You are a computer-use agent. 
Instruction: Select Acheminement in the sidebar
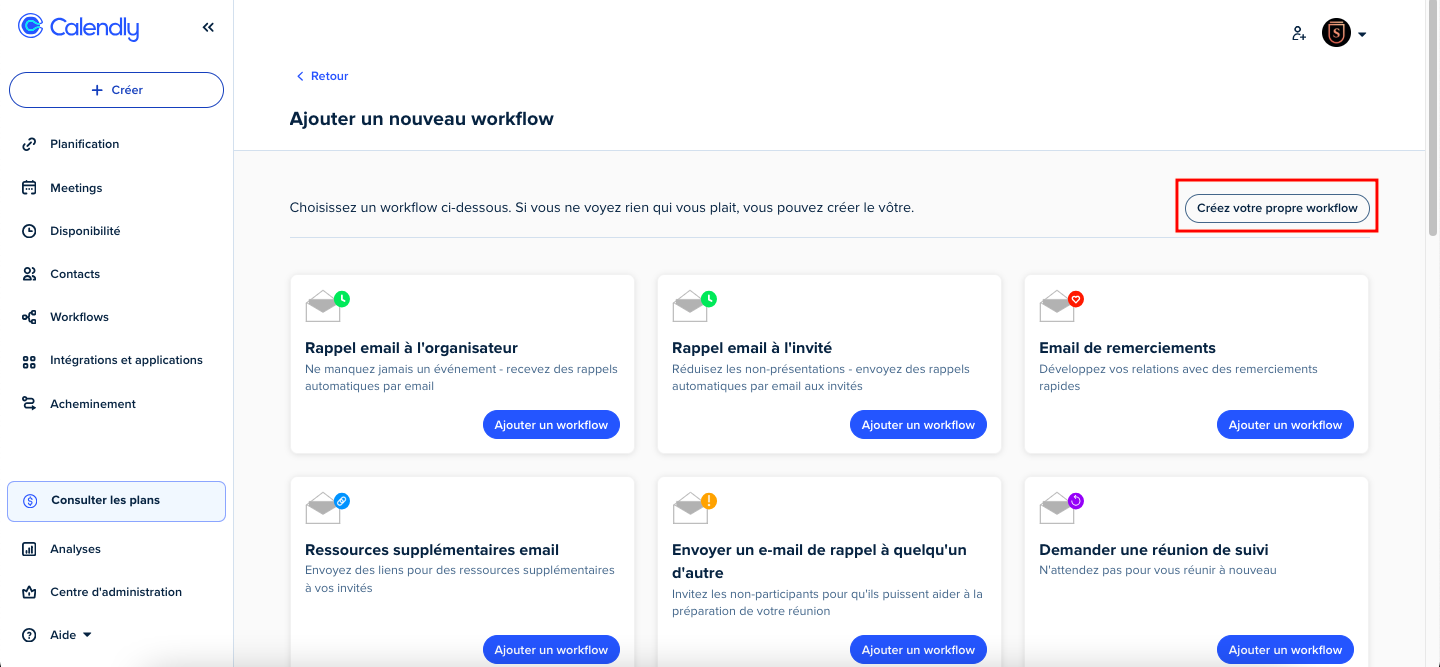pos(92,404)
